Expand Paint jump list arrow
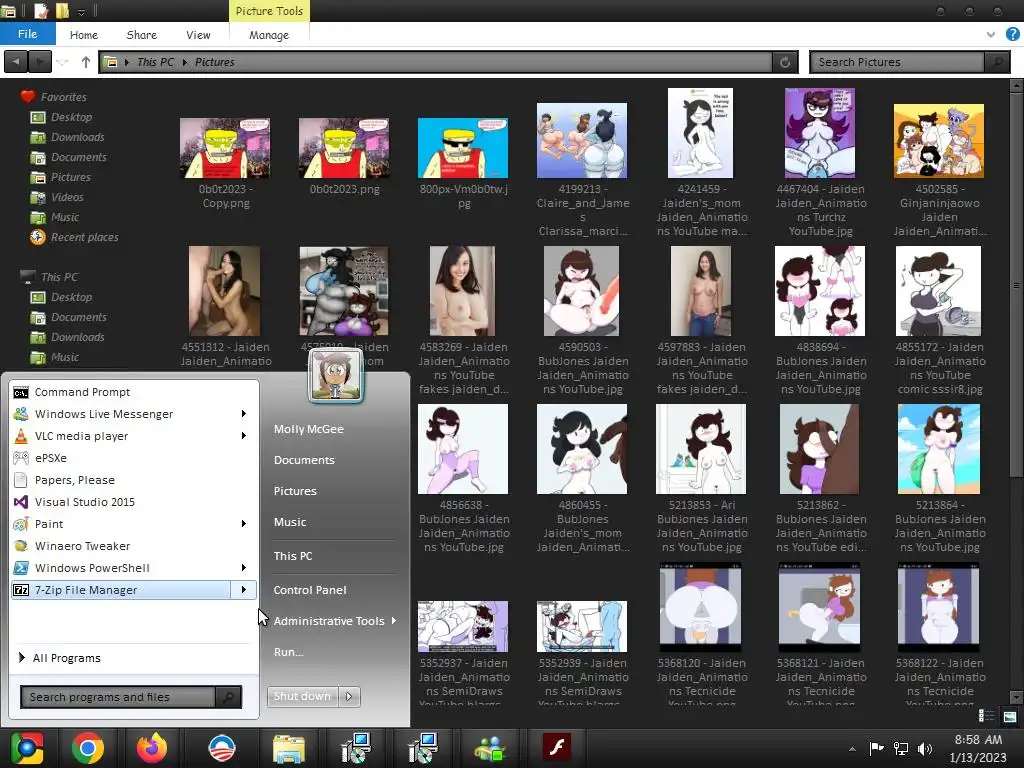1024x768 pixels. (x=244, y=524)
